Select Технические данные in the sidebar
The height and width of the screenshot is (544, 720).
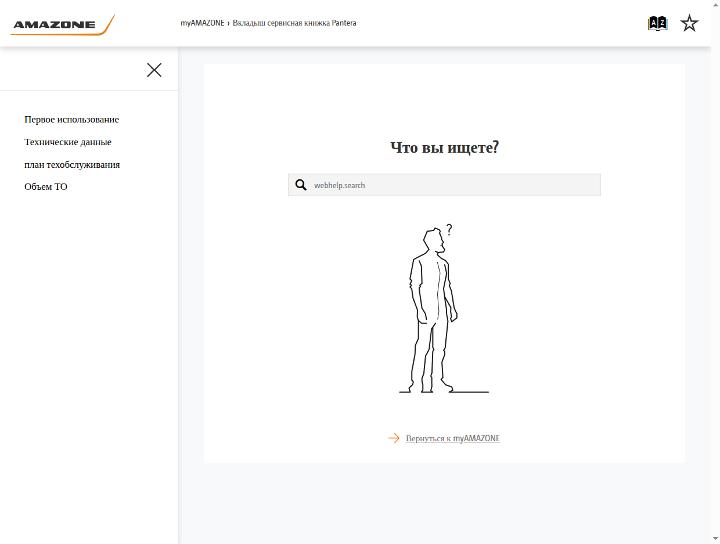(x=68, y=142)
